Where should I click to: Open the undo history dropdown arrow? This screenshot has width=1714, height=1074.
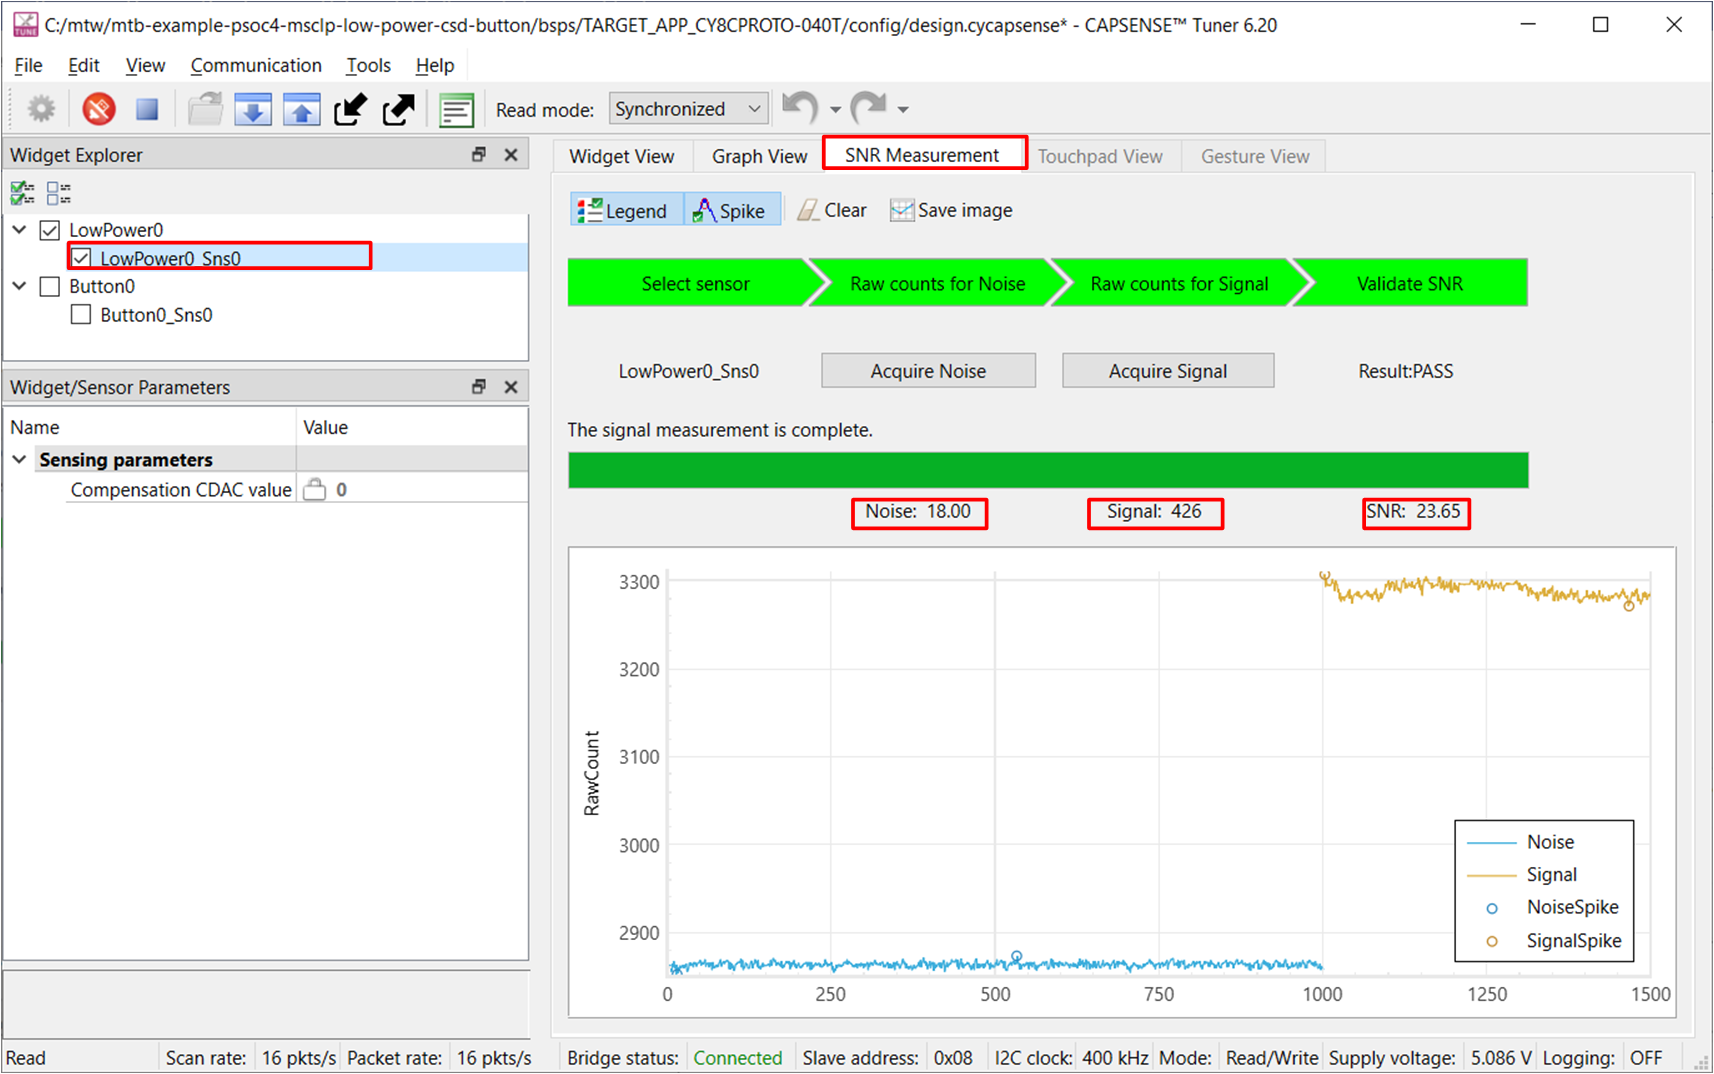[x=835, y=110]
